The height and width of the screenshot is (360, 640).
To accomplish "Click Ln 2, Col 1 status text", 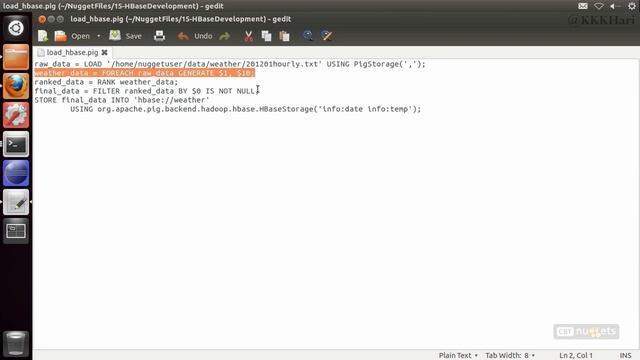I will (576, 355).
